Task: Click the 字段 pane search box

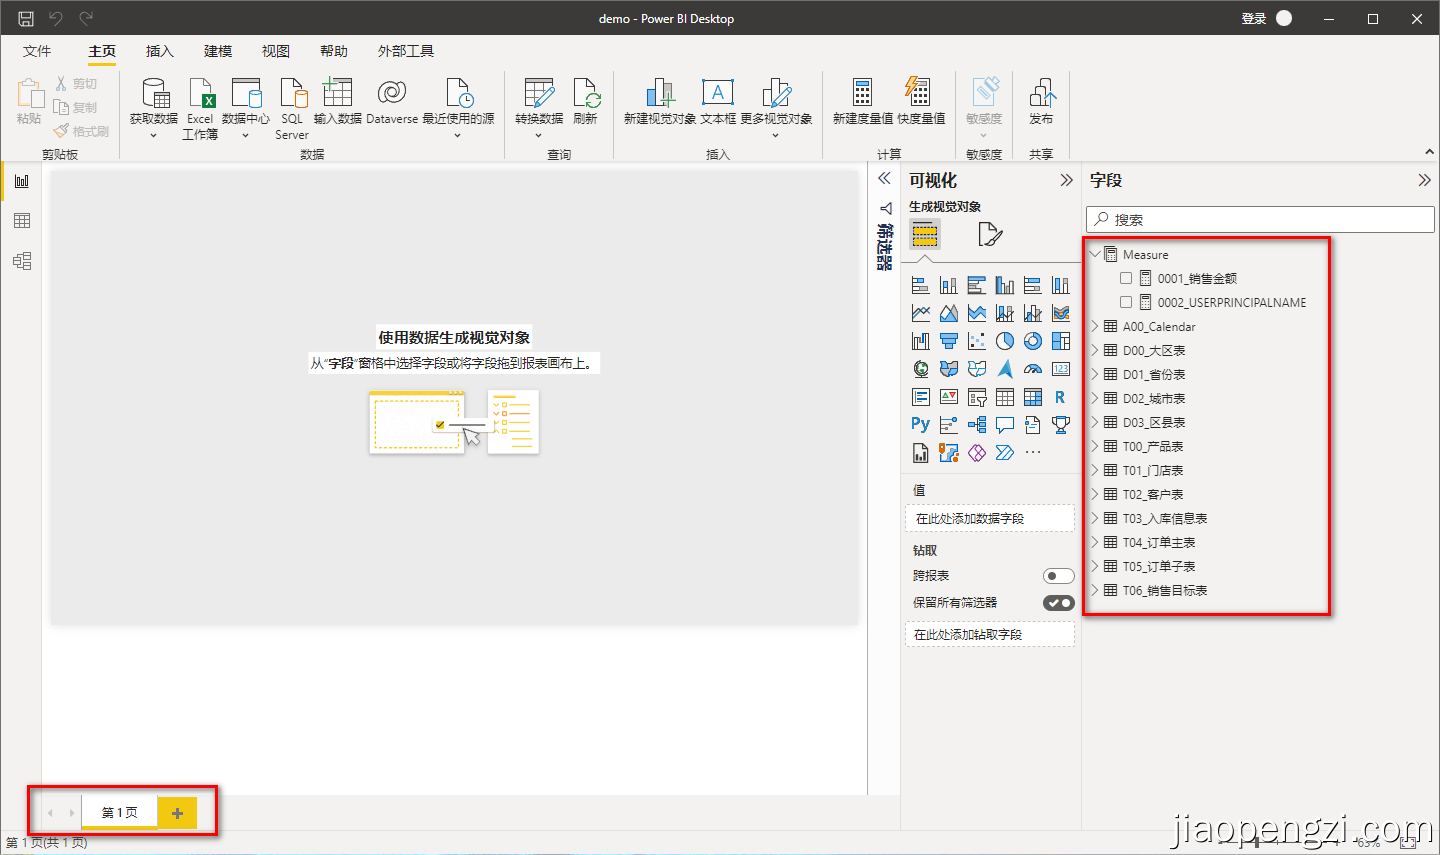Action: pyautogui.click(x=1260, y=219)
